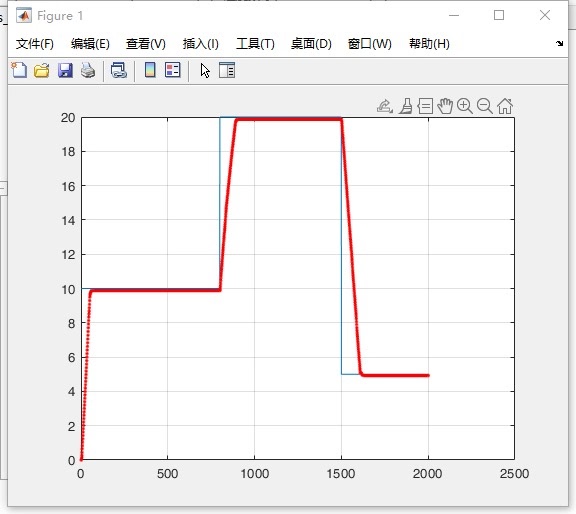The image size is (576, 514).
Task: Click the red line segment at value 5
Action: [x=395, y=375]
